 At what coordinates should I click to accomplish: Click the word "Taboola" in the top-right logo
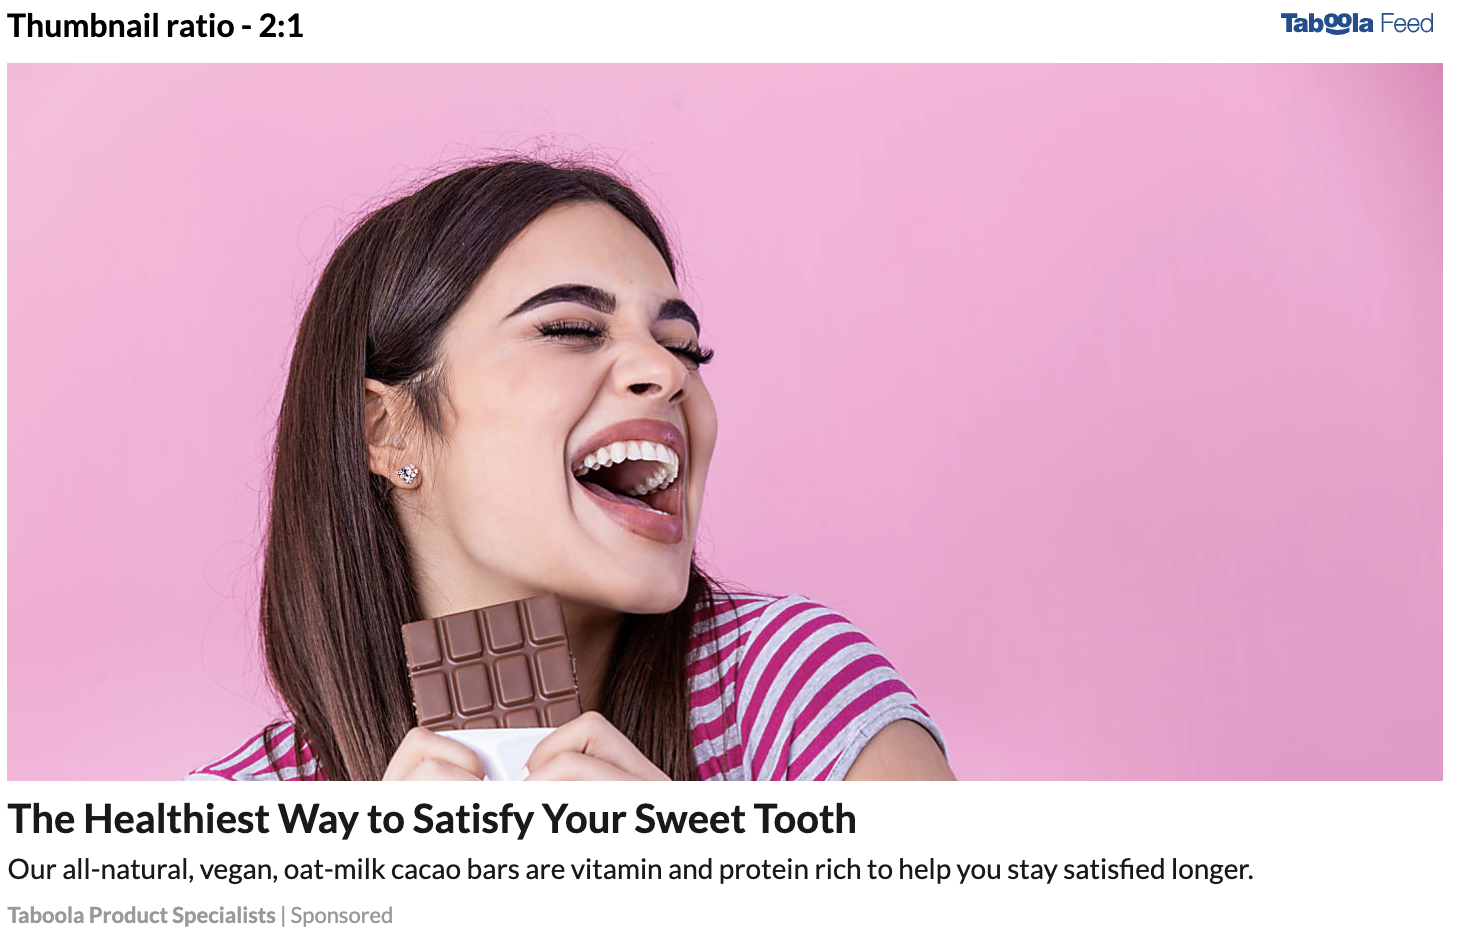(1327, 23)
